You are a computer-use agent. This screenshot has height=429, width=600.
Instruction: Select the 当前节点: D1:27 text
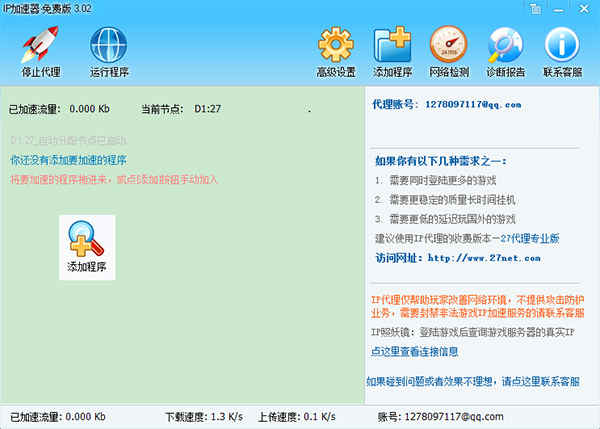181,109
